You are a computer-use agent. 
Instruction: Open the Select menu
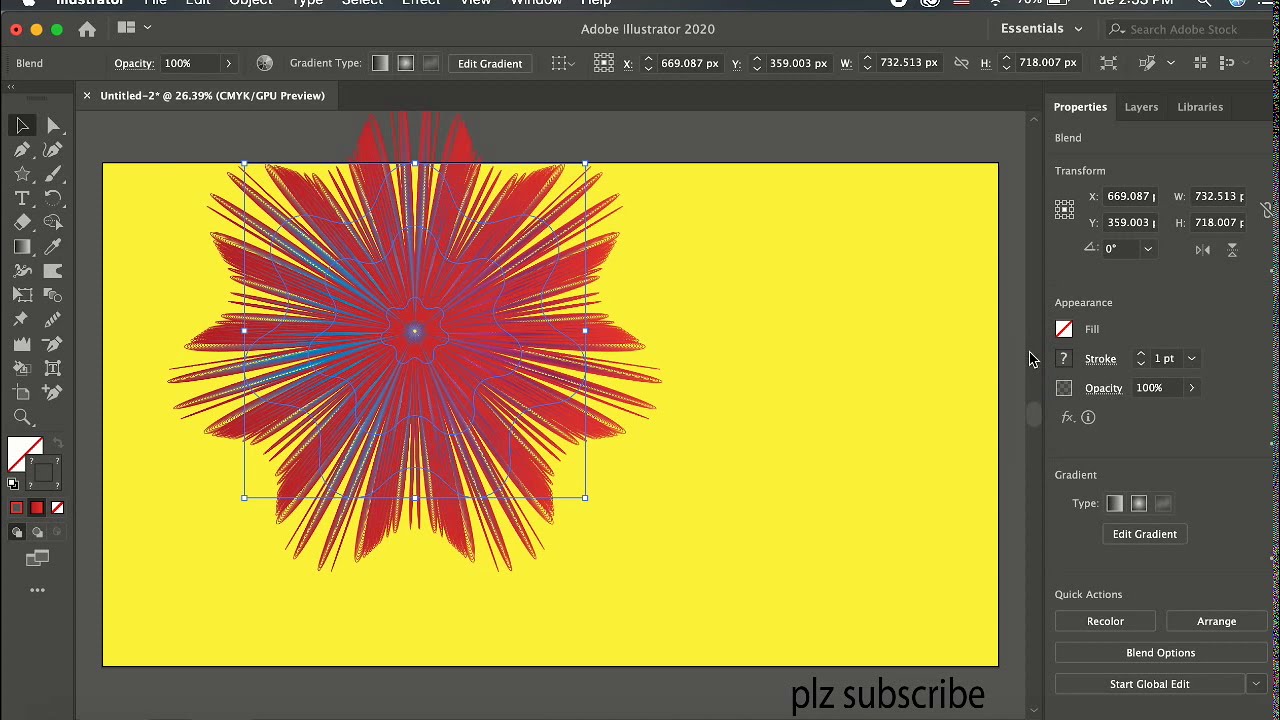(362, 3)
